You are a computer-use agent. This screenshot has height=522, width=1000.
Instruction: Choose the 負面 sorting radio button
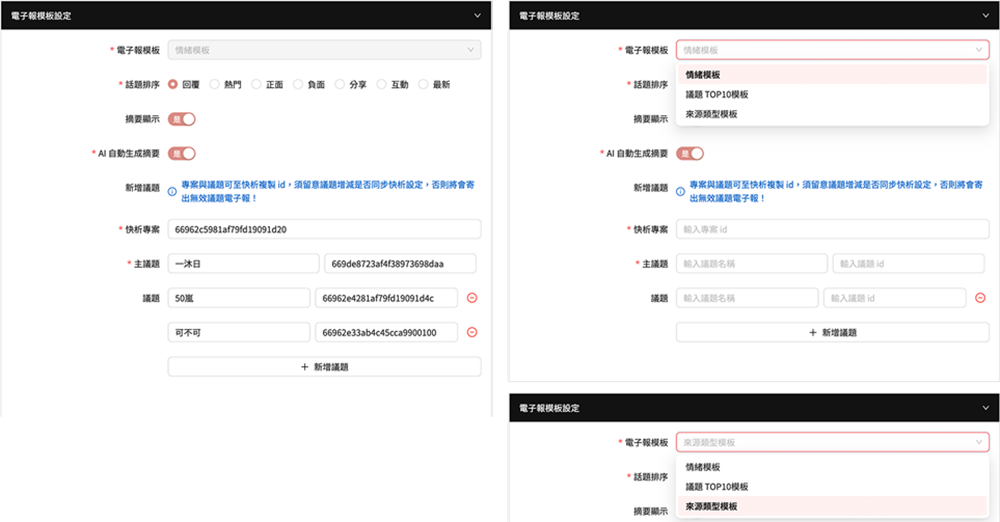298,85
